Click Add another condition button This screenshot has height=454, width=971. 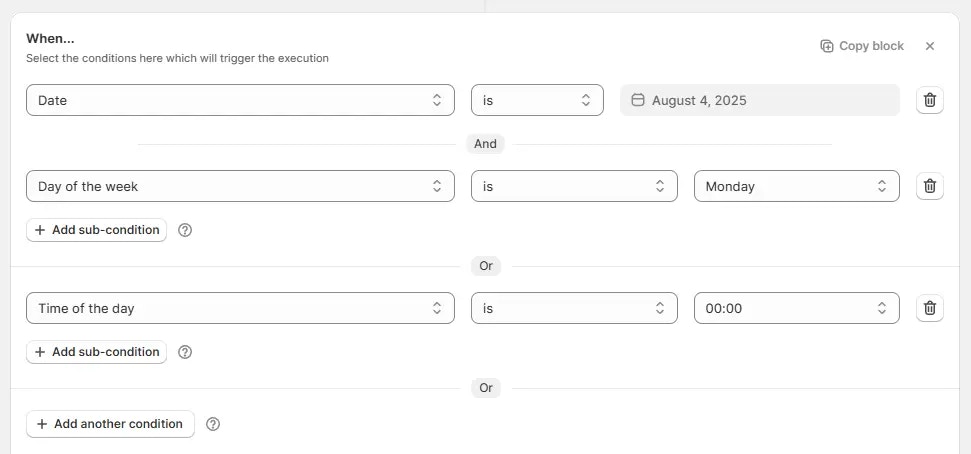(110, 424)
